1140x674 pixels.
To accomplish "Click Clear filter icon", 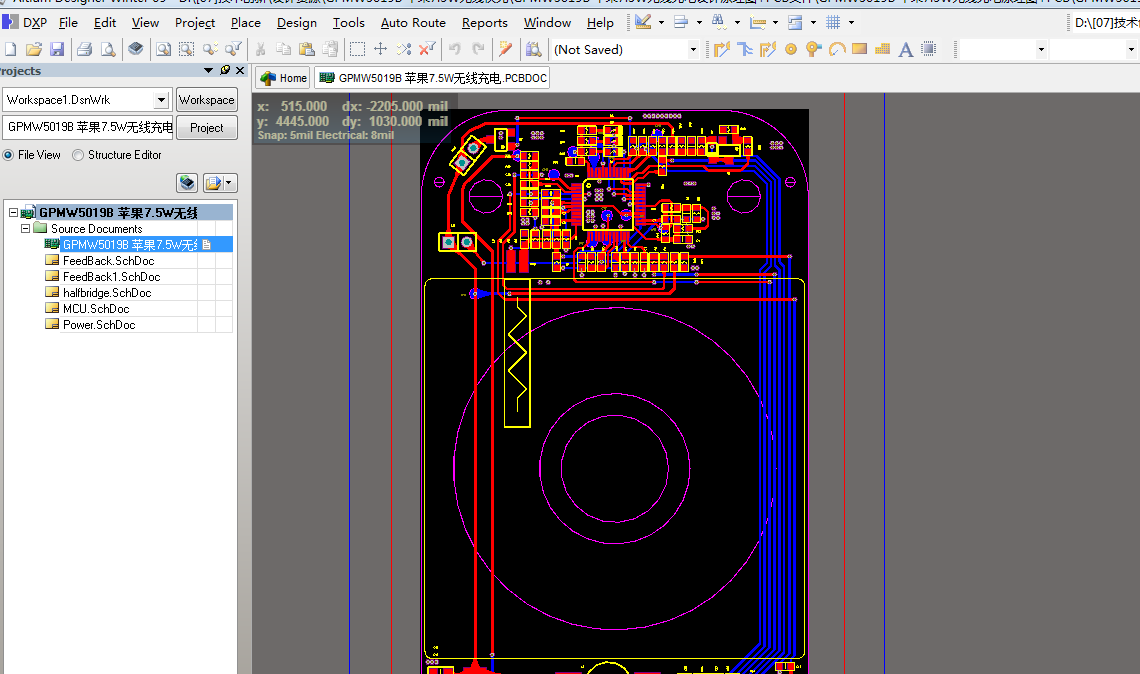I will pos(427,49).
